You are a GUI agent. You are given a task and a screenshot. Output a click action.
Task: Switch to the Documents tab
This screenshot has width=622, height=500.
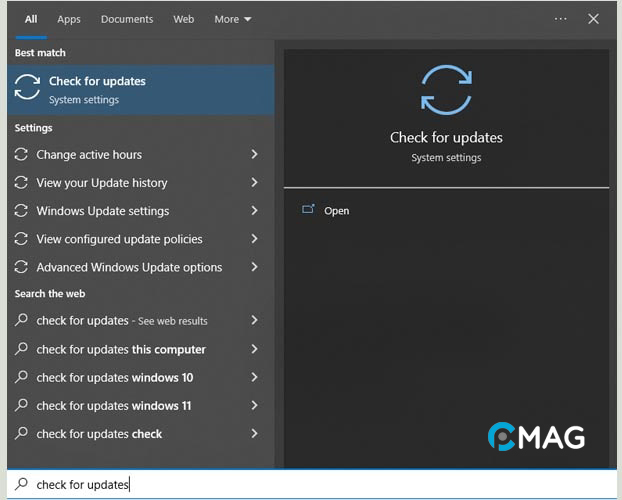127,19
